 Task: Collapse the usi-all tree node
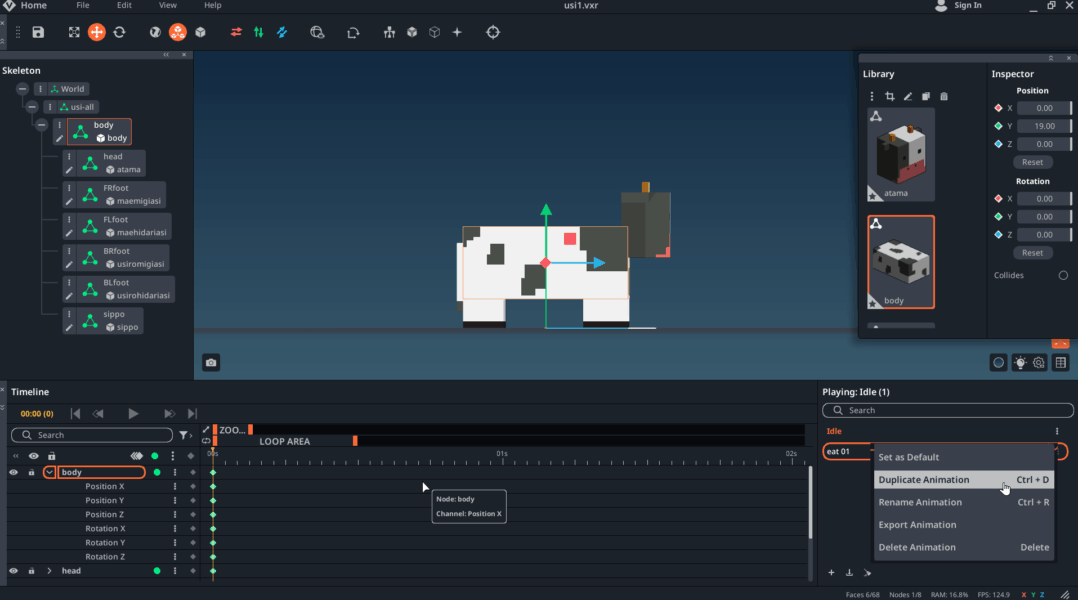[x=32, y=107]
